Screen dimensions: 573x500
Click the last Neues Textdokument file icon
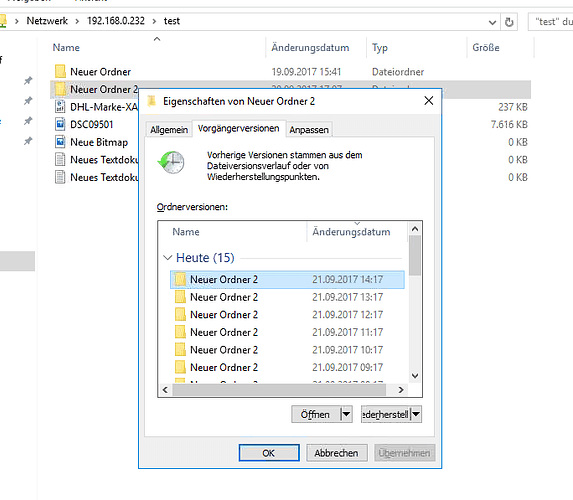pyautogui.click(x=60, y=177)
